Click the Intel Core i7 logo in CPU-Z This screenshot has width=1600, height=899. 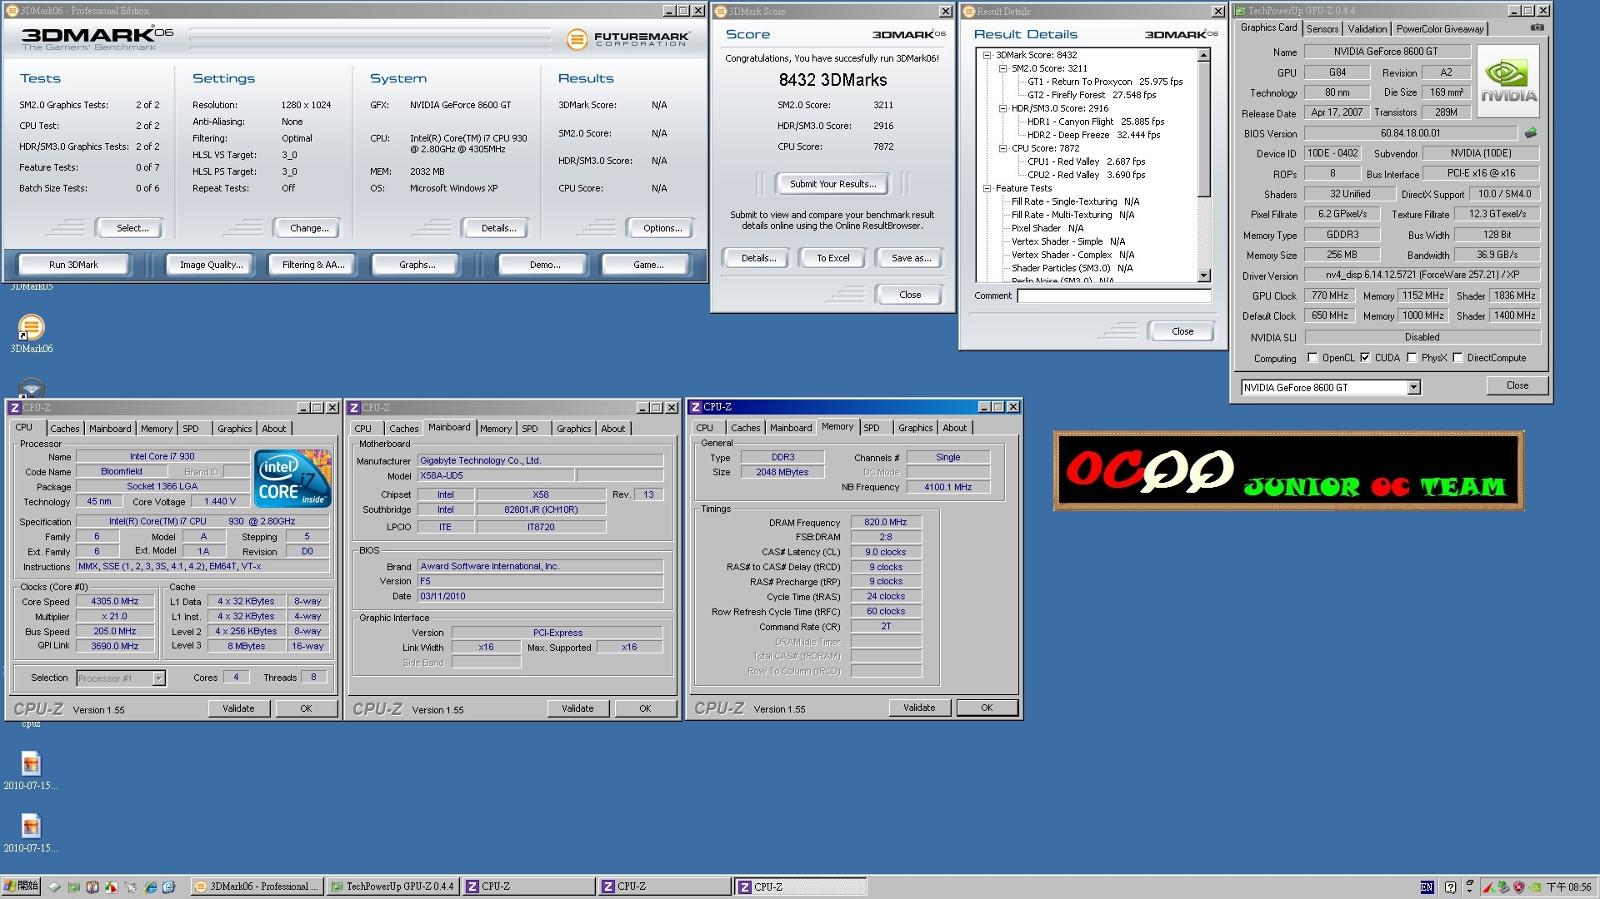click(292, 479)
